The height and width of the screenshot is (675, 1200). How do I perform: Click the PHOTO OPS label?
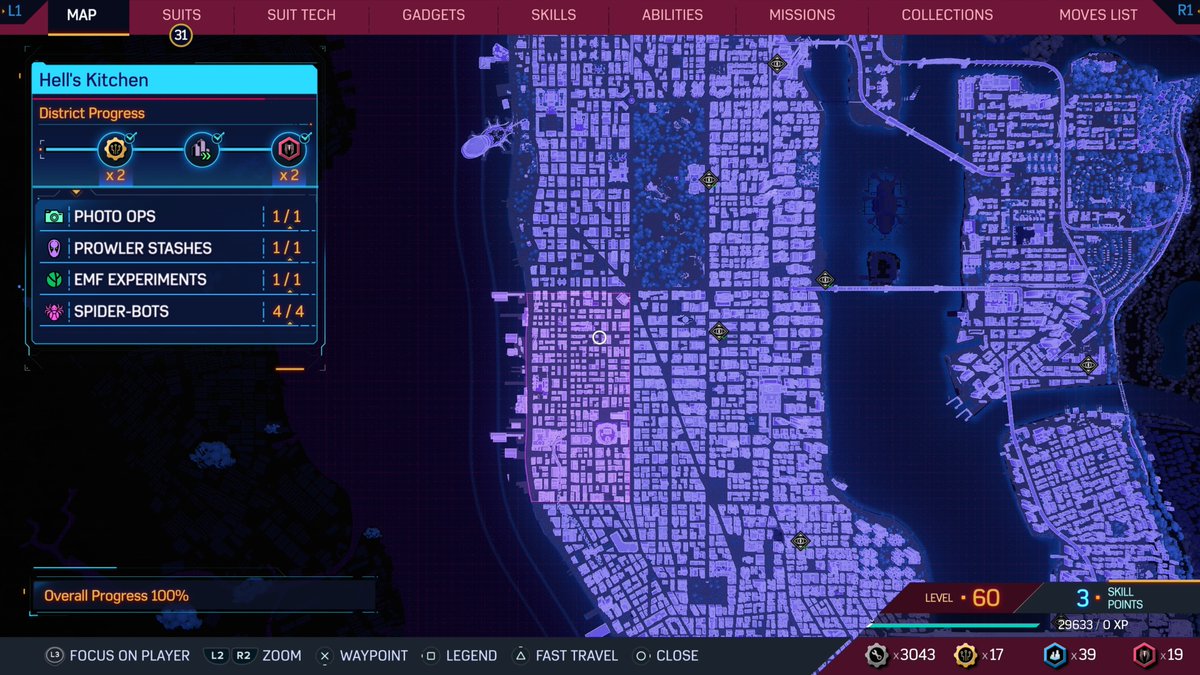coord(115,216)
